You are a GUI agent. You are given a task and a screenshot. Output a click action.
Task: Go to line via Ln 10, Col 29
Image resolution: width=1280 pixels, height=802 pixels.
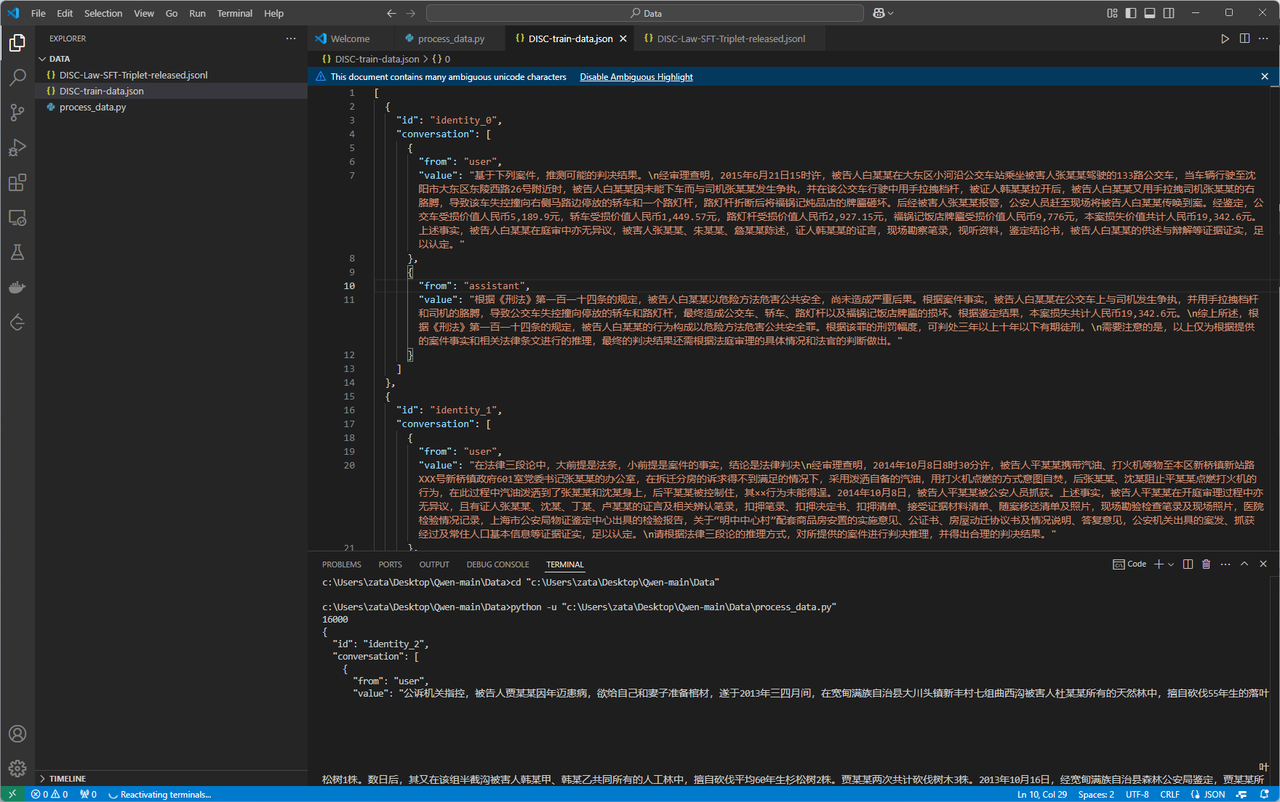click(1041, 795)
